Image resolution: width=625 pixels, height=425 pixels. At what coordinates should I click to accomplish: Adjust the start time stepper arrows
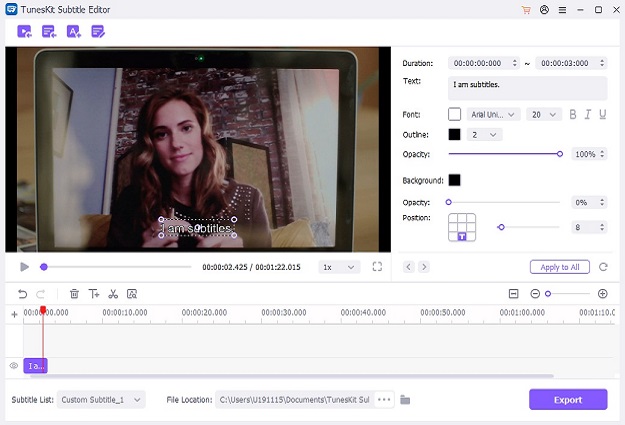(x=515, y=63)
